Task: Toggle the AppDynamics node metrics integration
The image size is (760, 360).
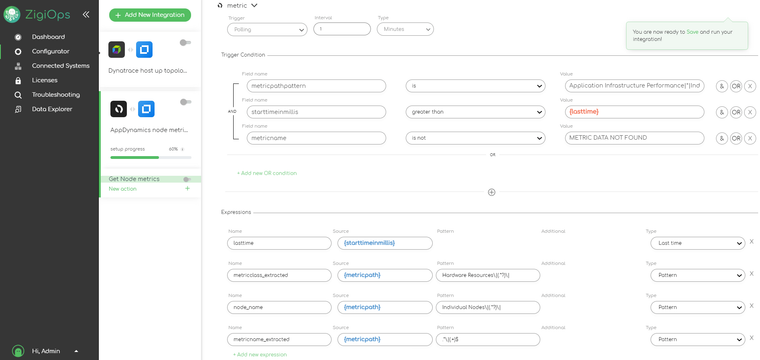Action: pyautogui.click(x=185, y=102)
